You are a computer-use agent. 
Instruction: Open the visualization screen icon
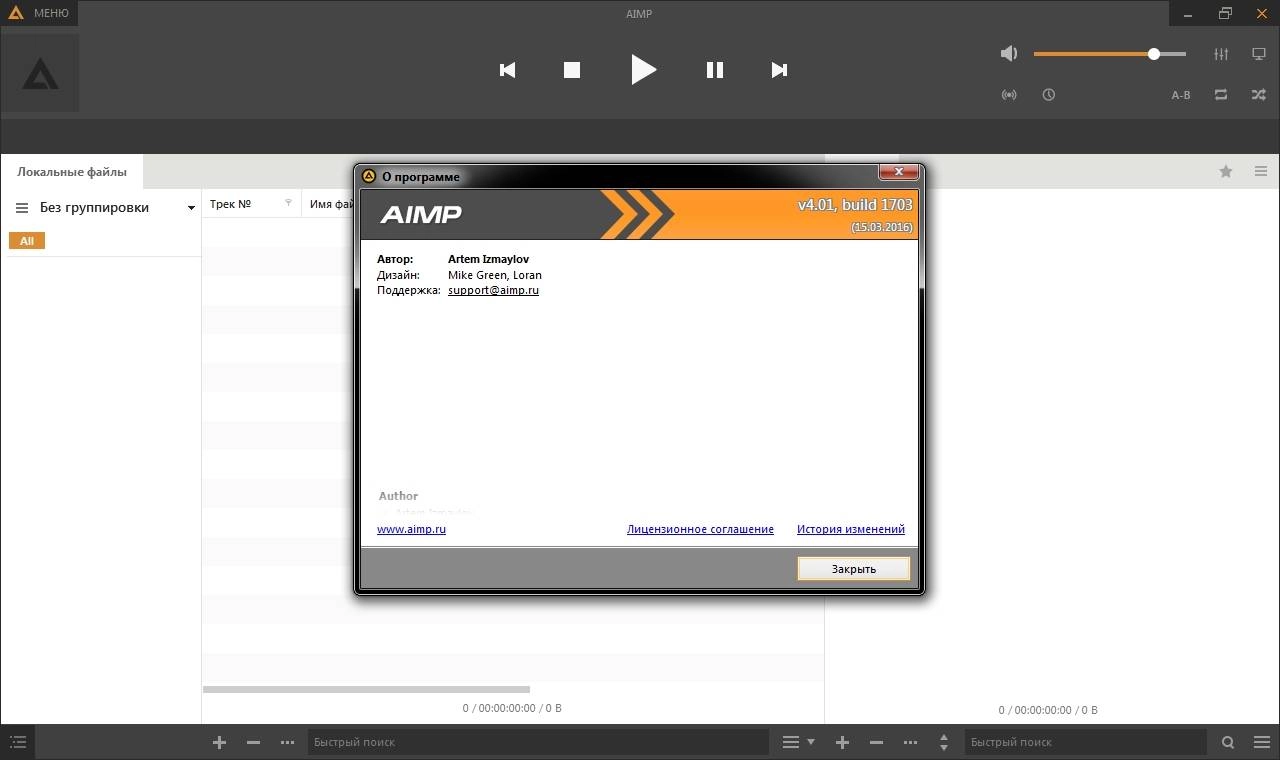[x=1259, y=54]
